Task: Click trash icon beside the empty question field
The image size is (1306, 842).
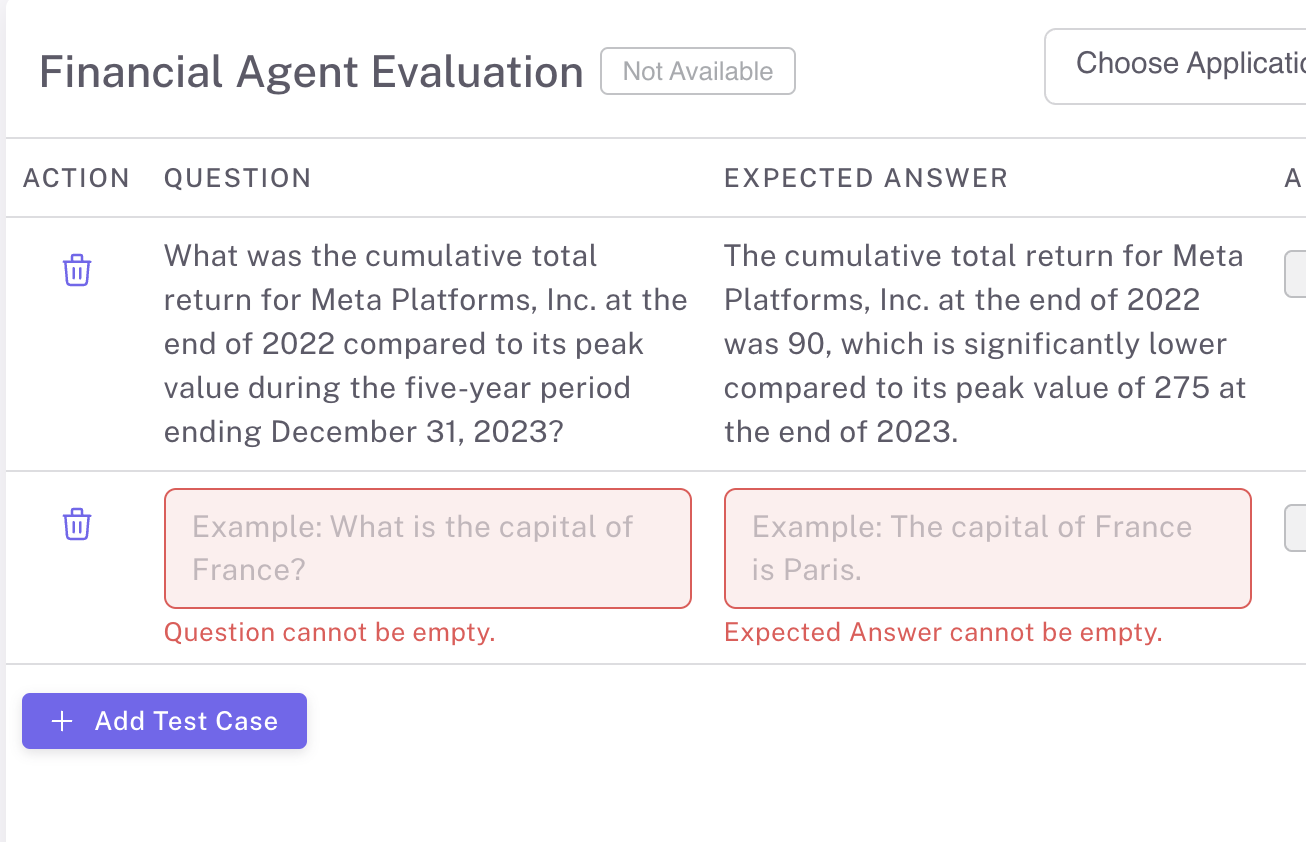Action: point(77,524)
